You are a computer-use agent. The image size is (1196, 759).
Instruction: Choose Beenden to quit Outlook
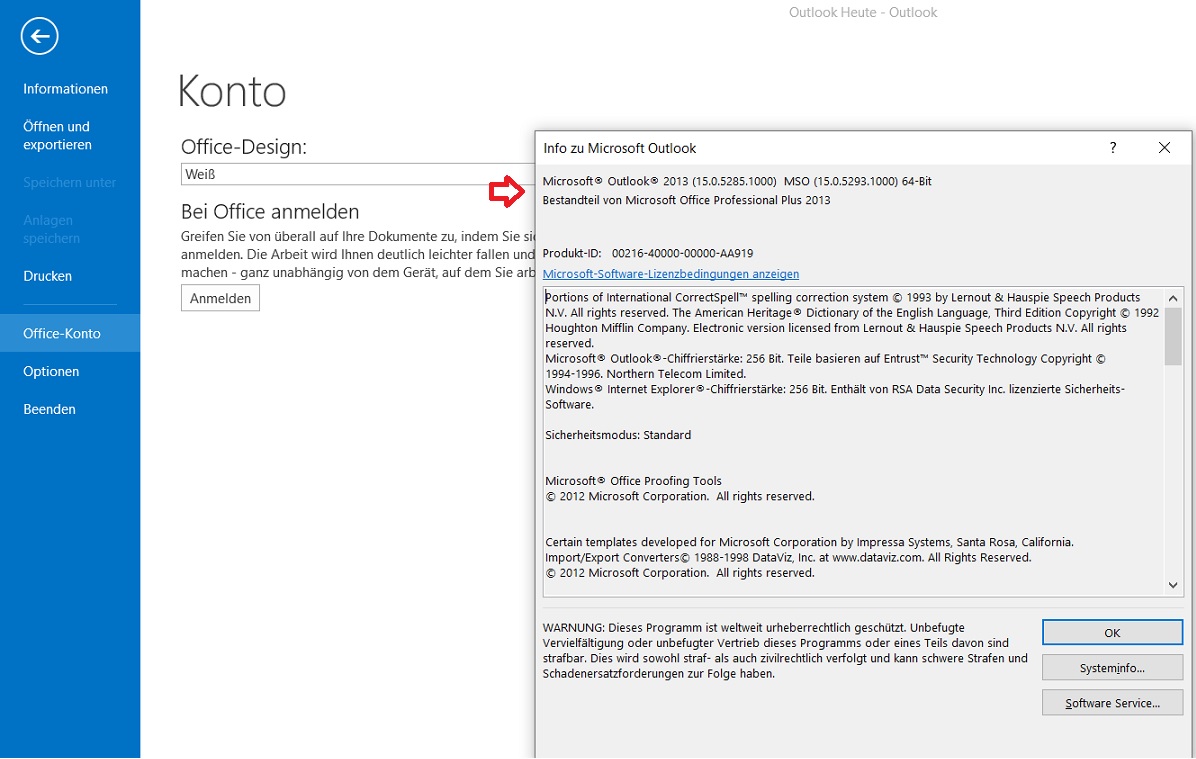(x=50, y=410)
